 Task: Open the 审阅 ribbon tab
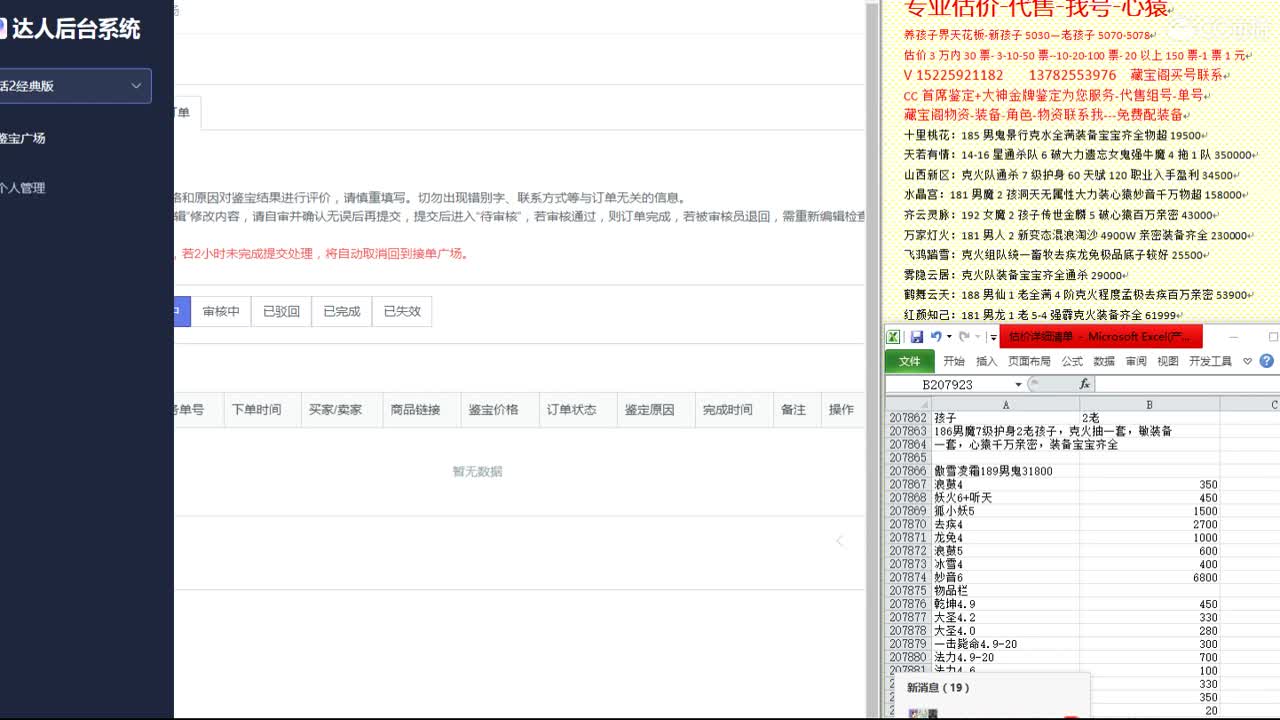1136,361
